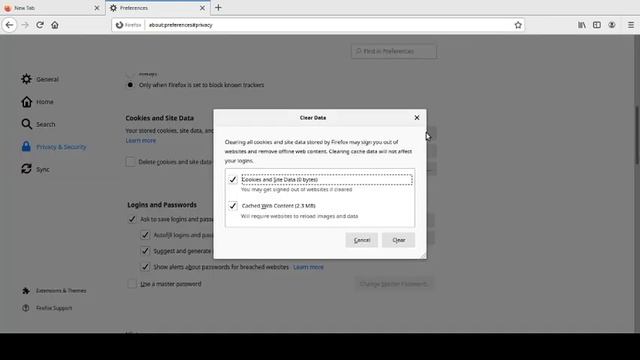Toggle Autofill logins and passwords checkbox
This screenshot has width=640, height=360.
click(145, 235)
